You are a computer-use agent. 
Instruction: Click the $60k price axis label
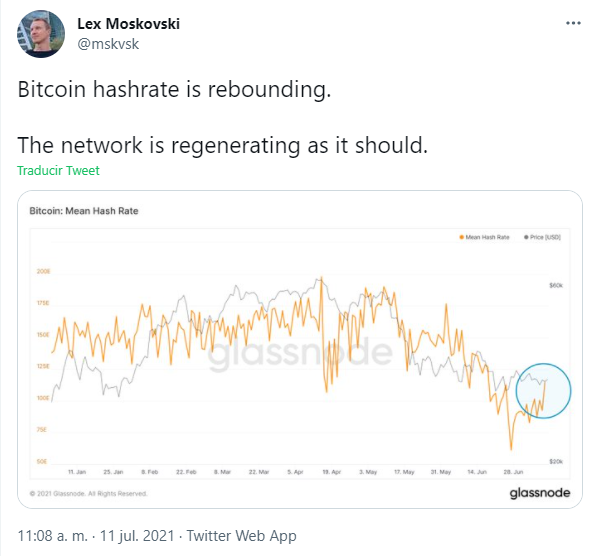pos(556,285)
